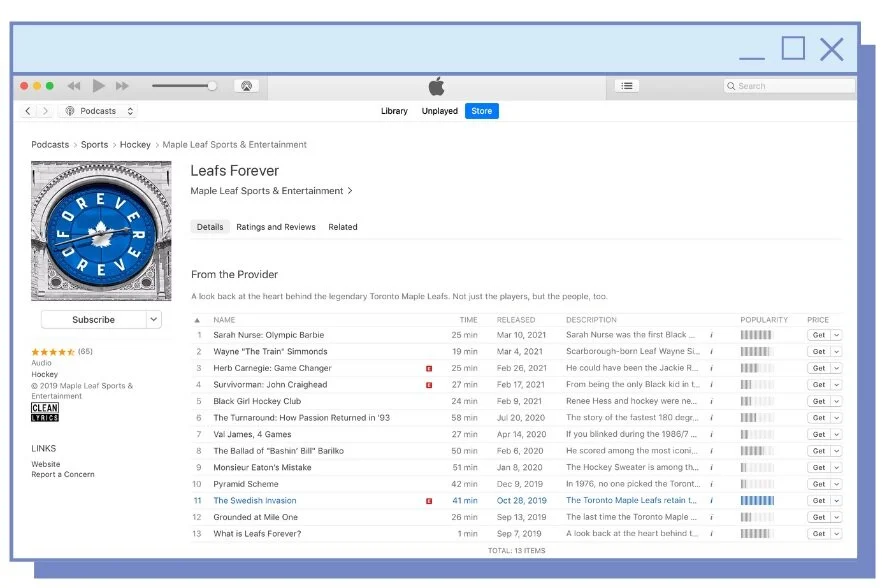
Task: Start playback with the play button
Action: tap(98, 86)
